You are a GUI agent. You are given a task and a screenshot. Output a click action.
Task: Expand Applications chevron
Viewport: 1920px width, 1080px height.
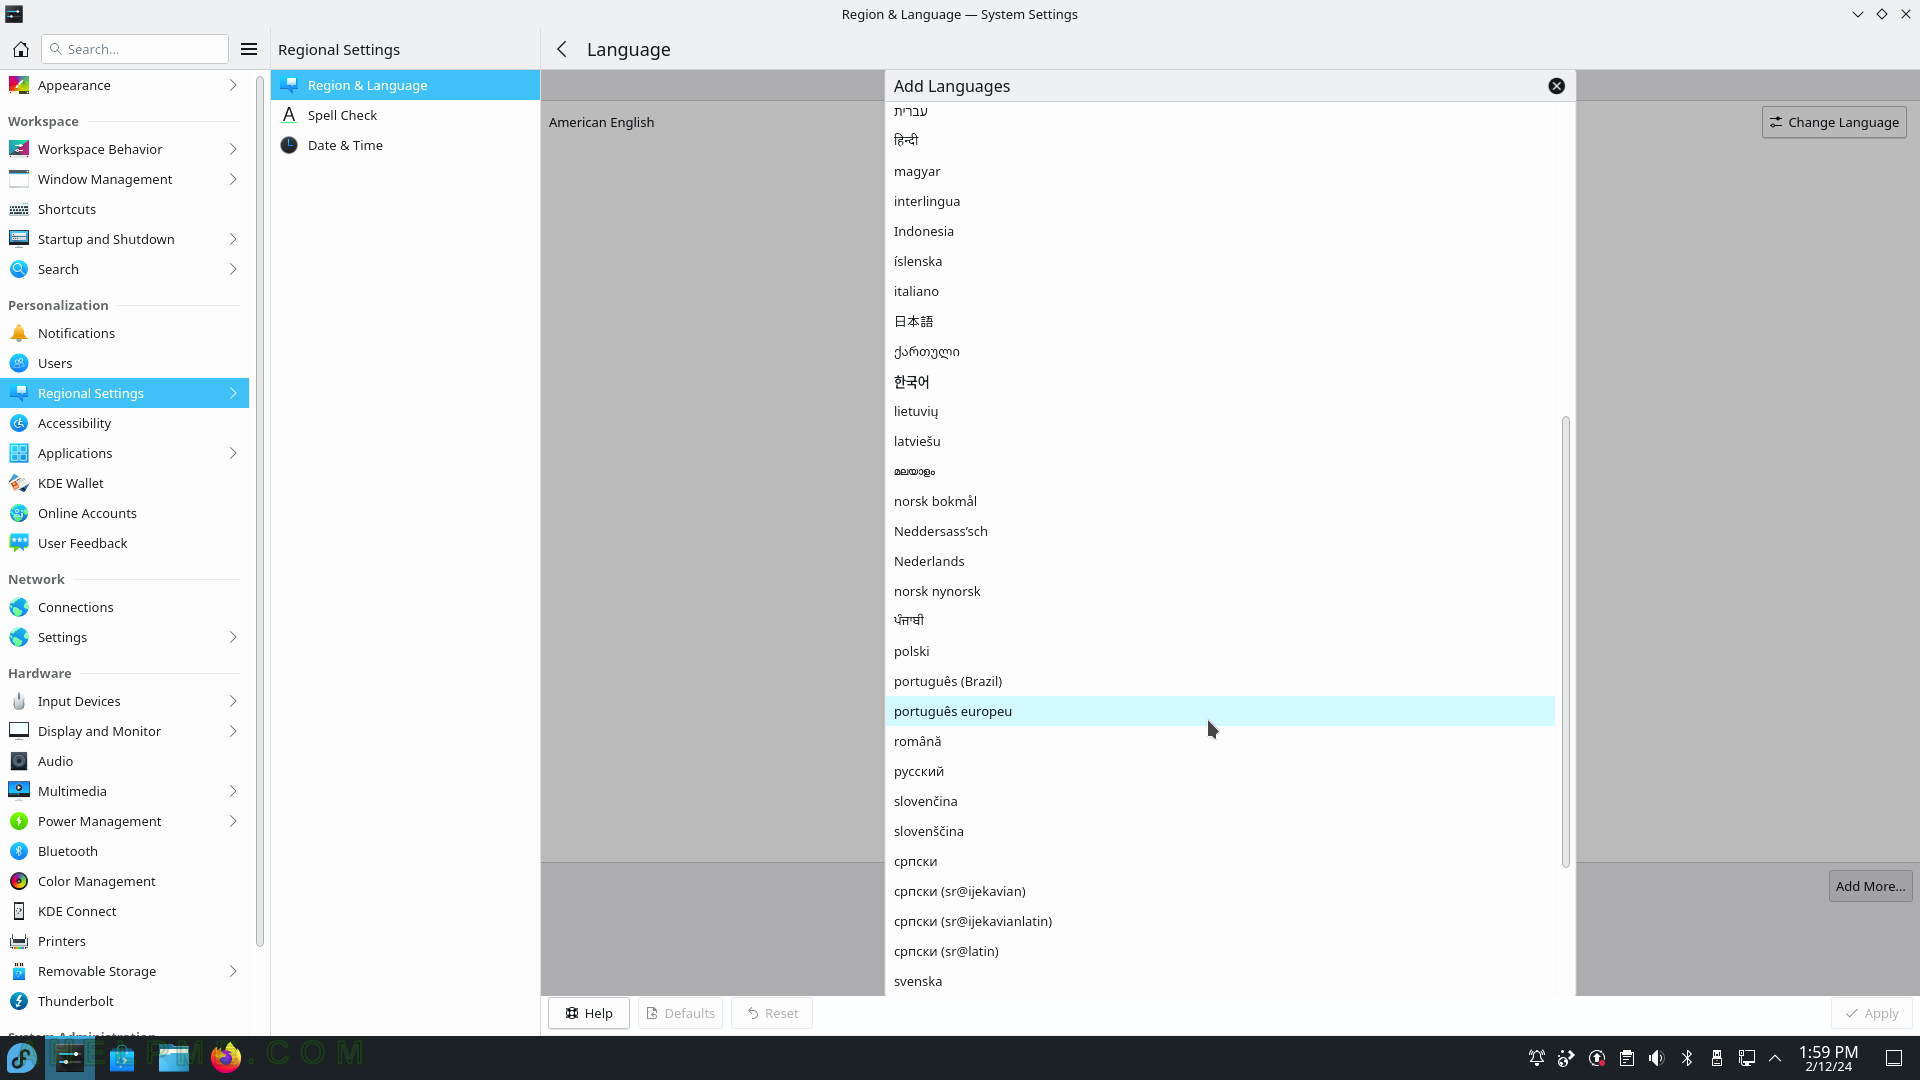point(233,453)
